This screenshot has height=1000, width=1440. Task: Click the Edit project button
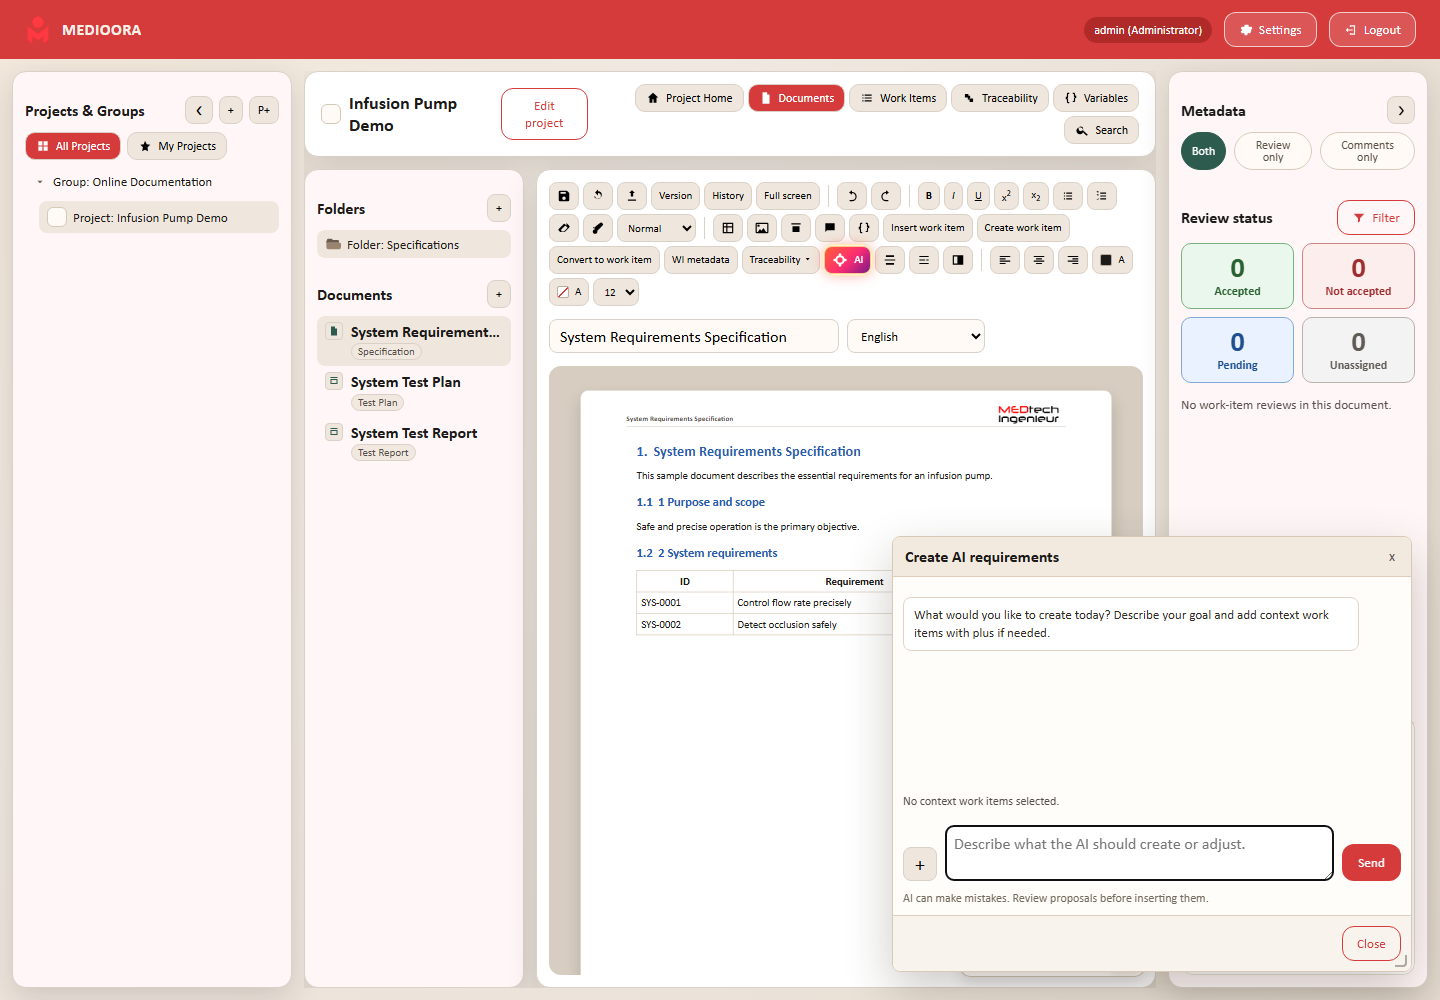point(544,114)
